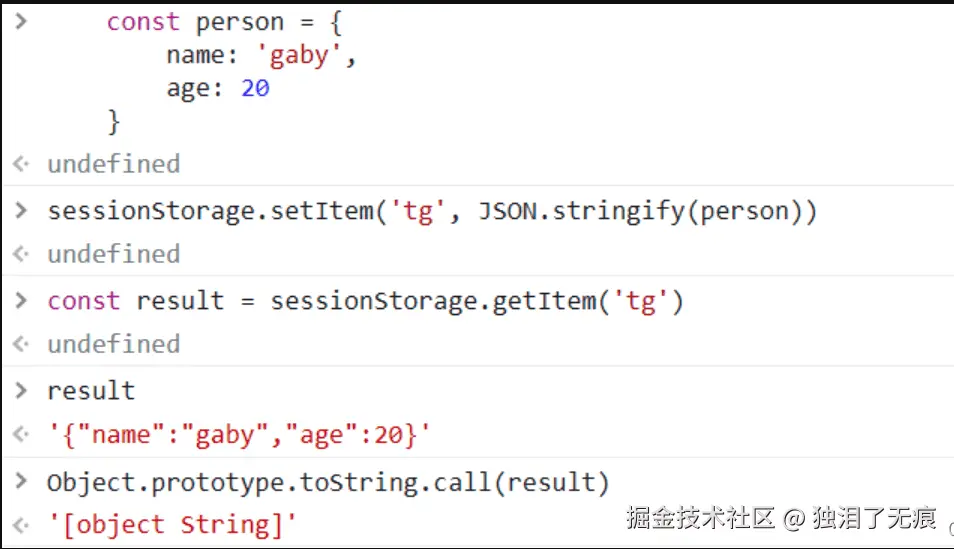The width and height of the screenshot is (954, 549).
Task: Click the sessionStorage.getItem('tg') call
Action: [476, 301]
